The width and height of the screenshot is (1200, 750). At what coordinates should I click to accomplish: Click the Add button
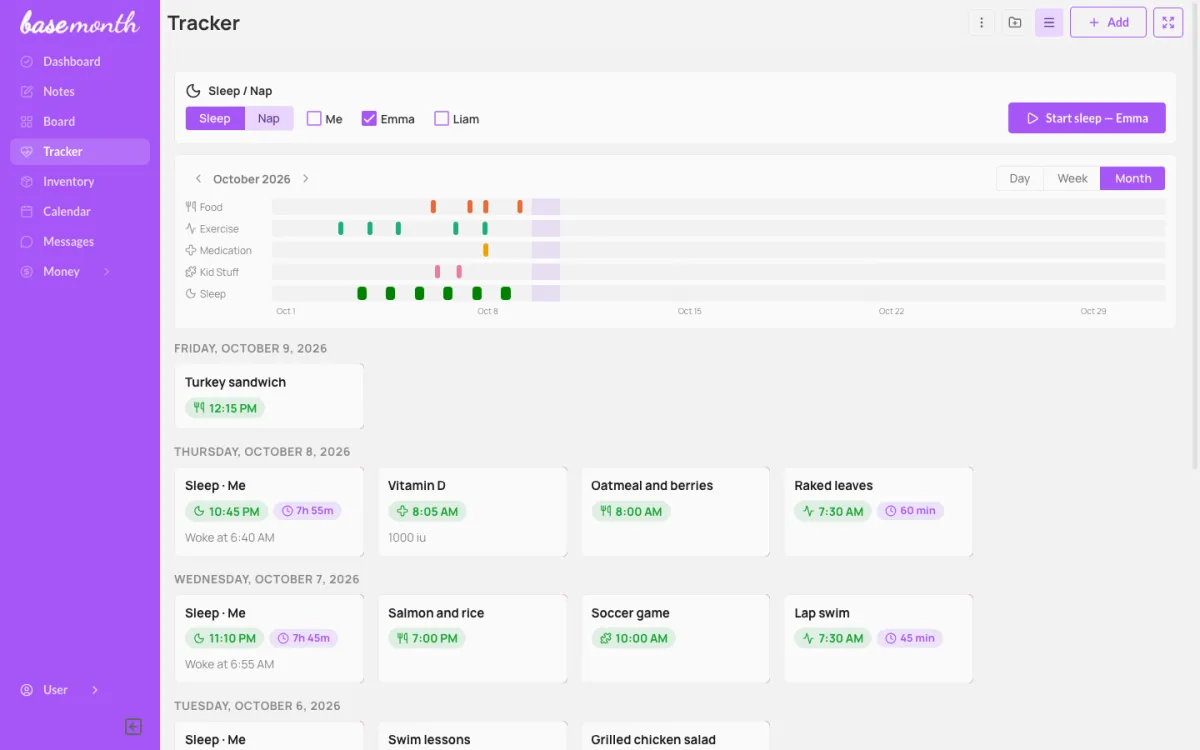click(x=1108, y=22)
